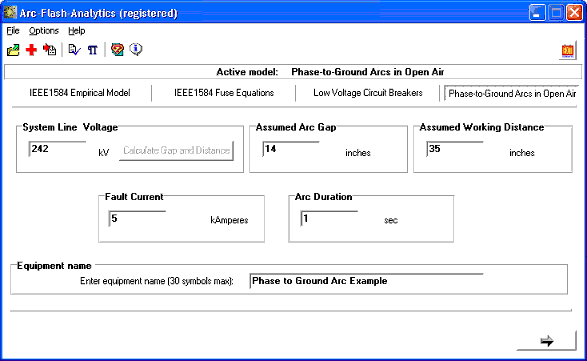The width and height of the screenshot is (587, 361).
Task: Click the 'kV' unit label
Action: point(104,153)
